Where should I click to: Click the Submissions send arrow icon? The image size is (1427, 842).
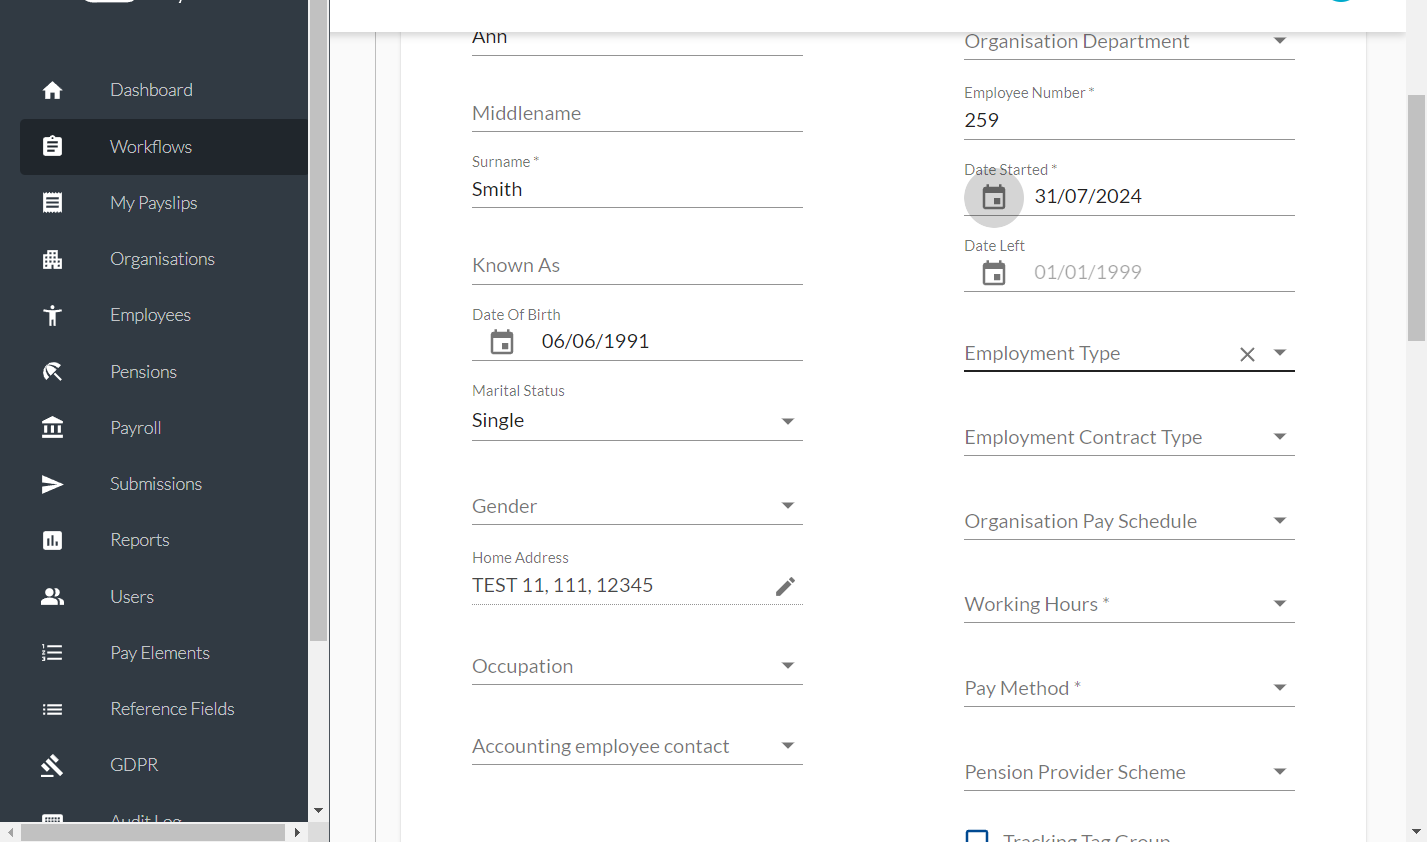[x=53, y=484]
